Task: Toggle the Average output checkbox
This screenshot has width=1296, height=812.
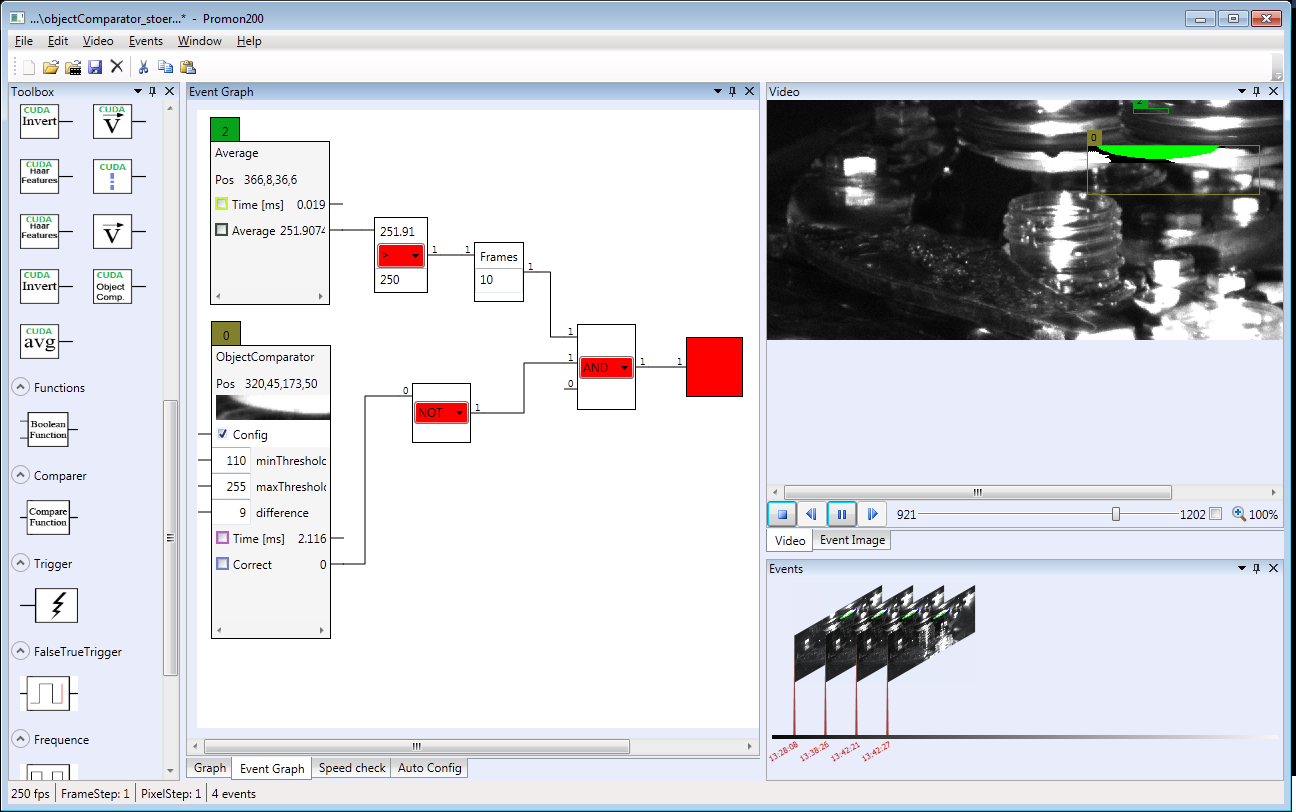Action: [x=222, y=230]
